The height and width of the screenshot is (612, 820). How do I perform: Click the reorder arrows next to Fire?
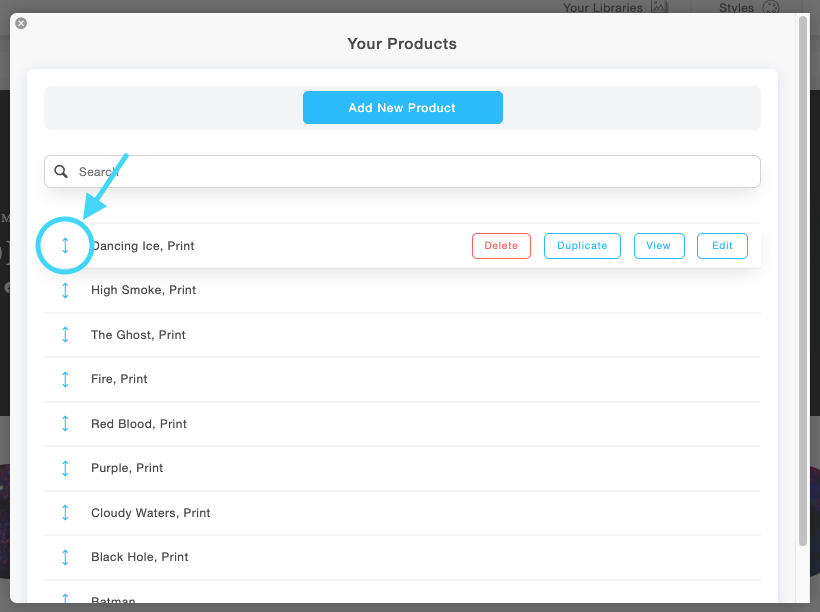(x=65, y=379)
